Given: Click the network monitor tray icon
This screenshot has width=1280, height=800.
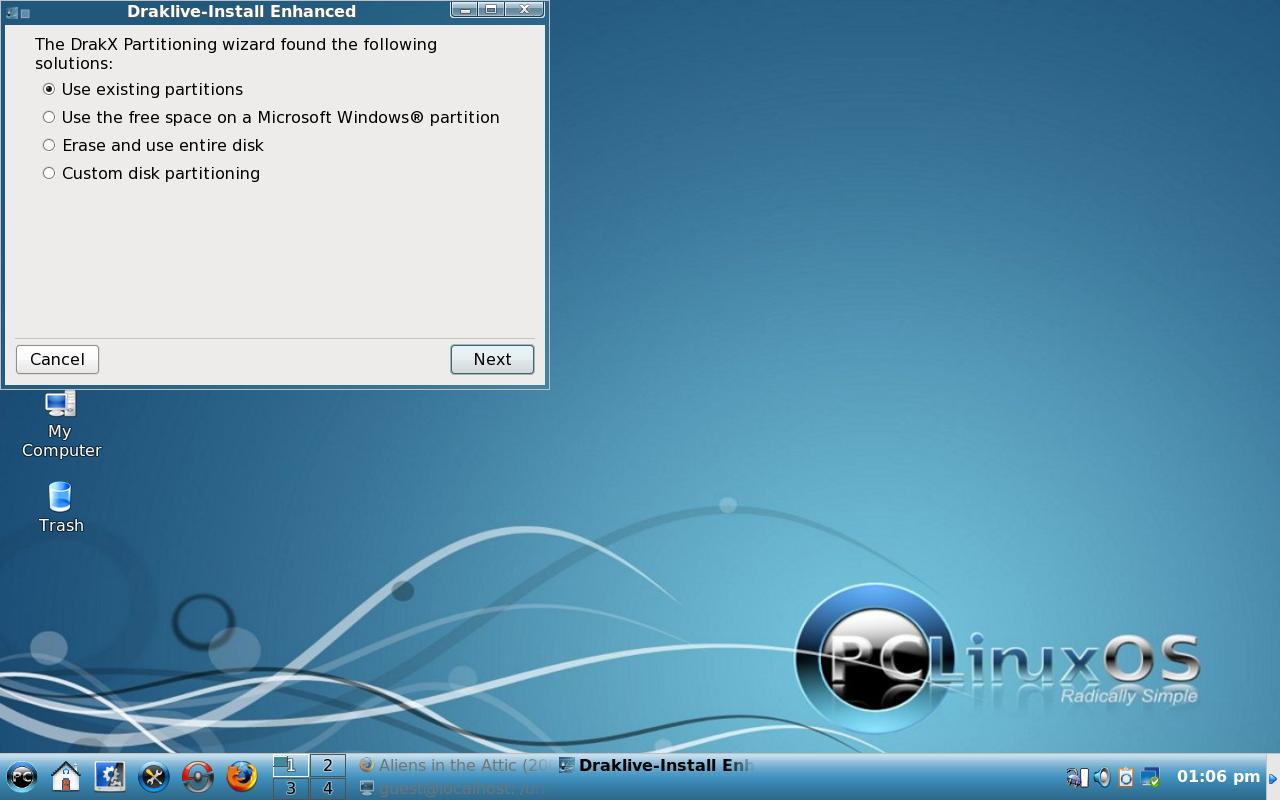Looking at the screenshot, I should point(1077,777).
